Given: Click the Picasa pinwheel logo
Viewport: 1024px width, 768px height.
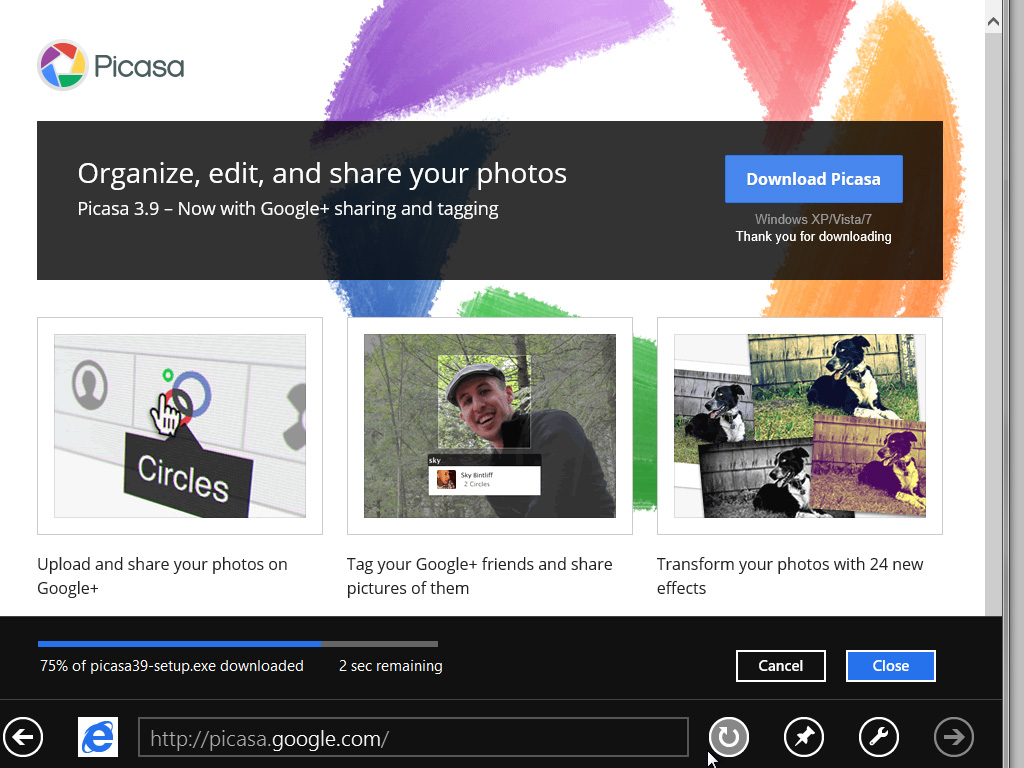Looking at the screenshot, I should 60,65.
